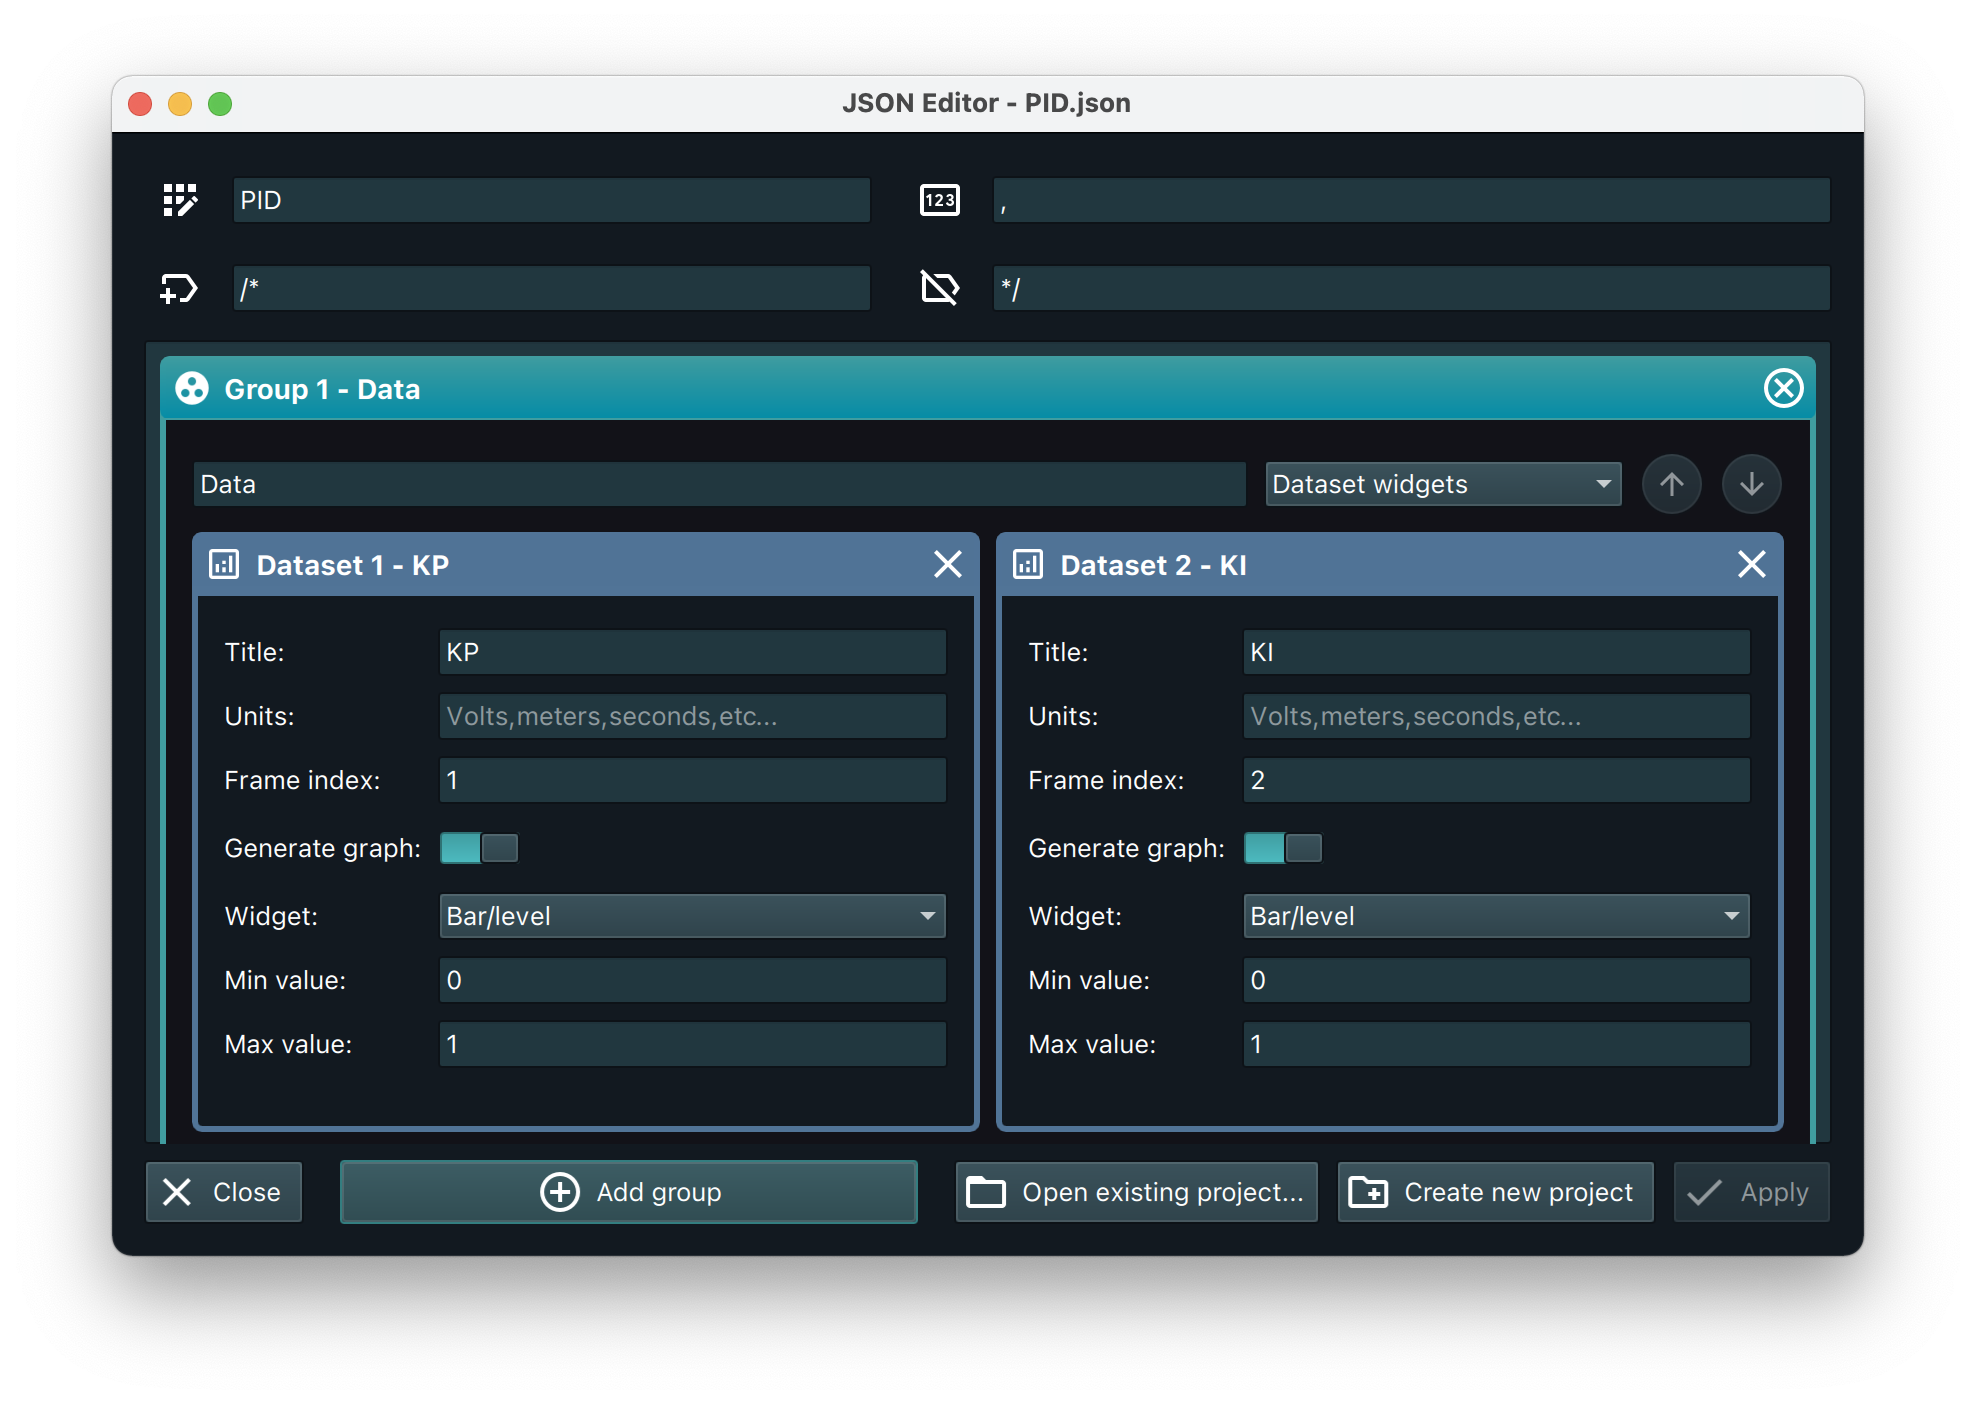Click the frame start sequence icon
The height and width of the screenshot is (1404, 1976).
click(180, 288)
